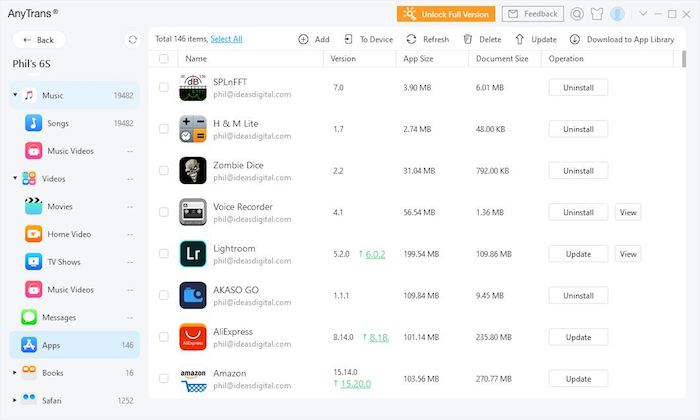
Task: Sort by App Size column header
Action: pyautogui.click(x=432, y=58)
